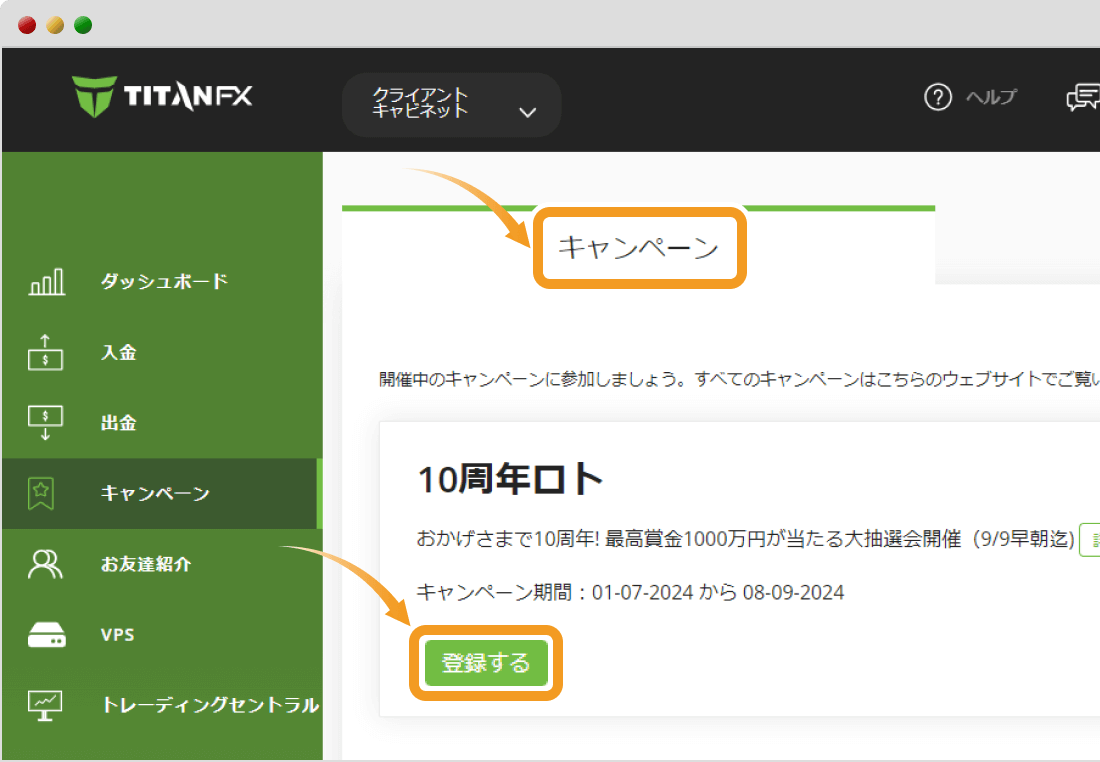
Task: Click the トレーディングセントラル monitor chart icon
Action: (x=45, y=705)
